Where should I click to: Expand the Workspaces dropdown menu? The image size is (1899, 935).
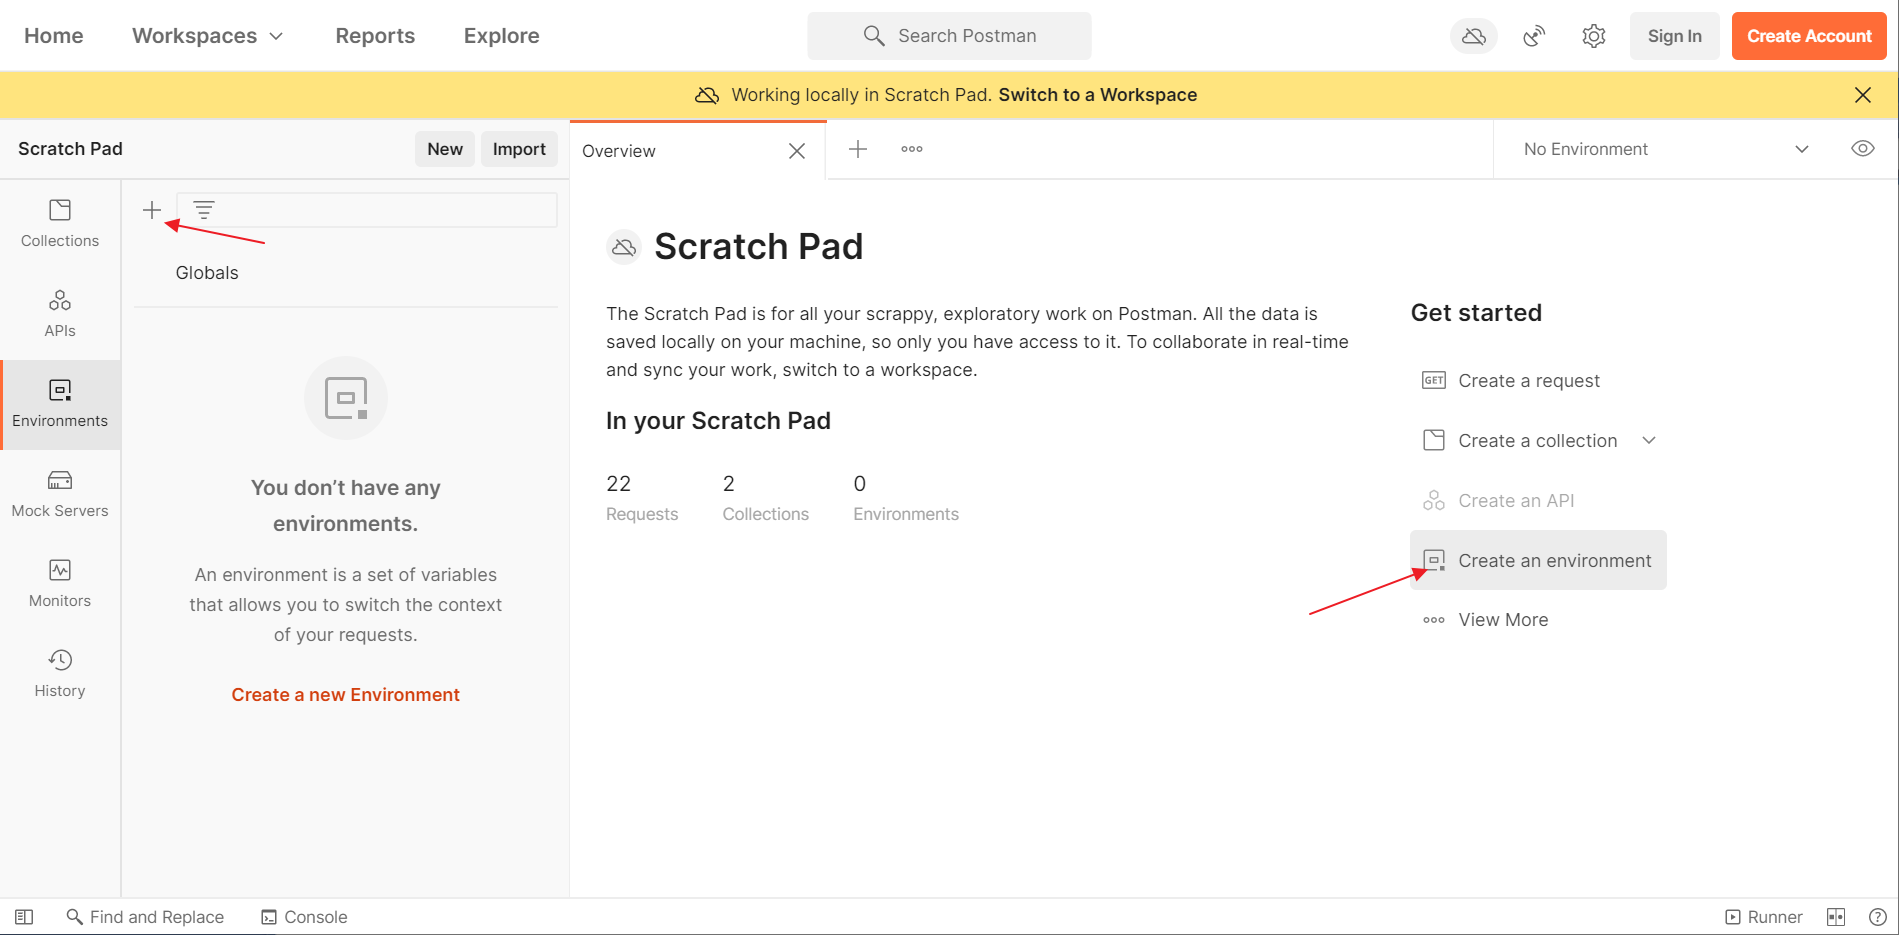click(207, 36)
